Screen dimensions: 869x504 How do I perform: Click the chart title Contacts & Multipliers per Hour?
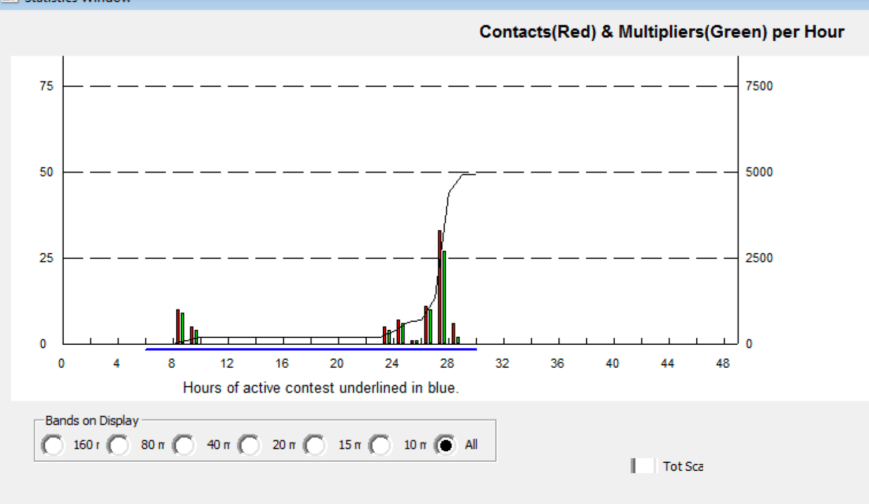(661, 32)
